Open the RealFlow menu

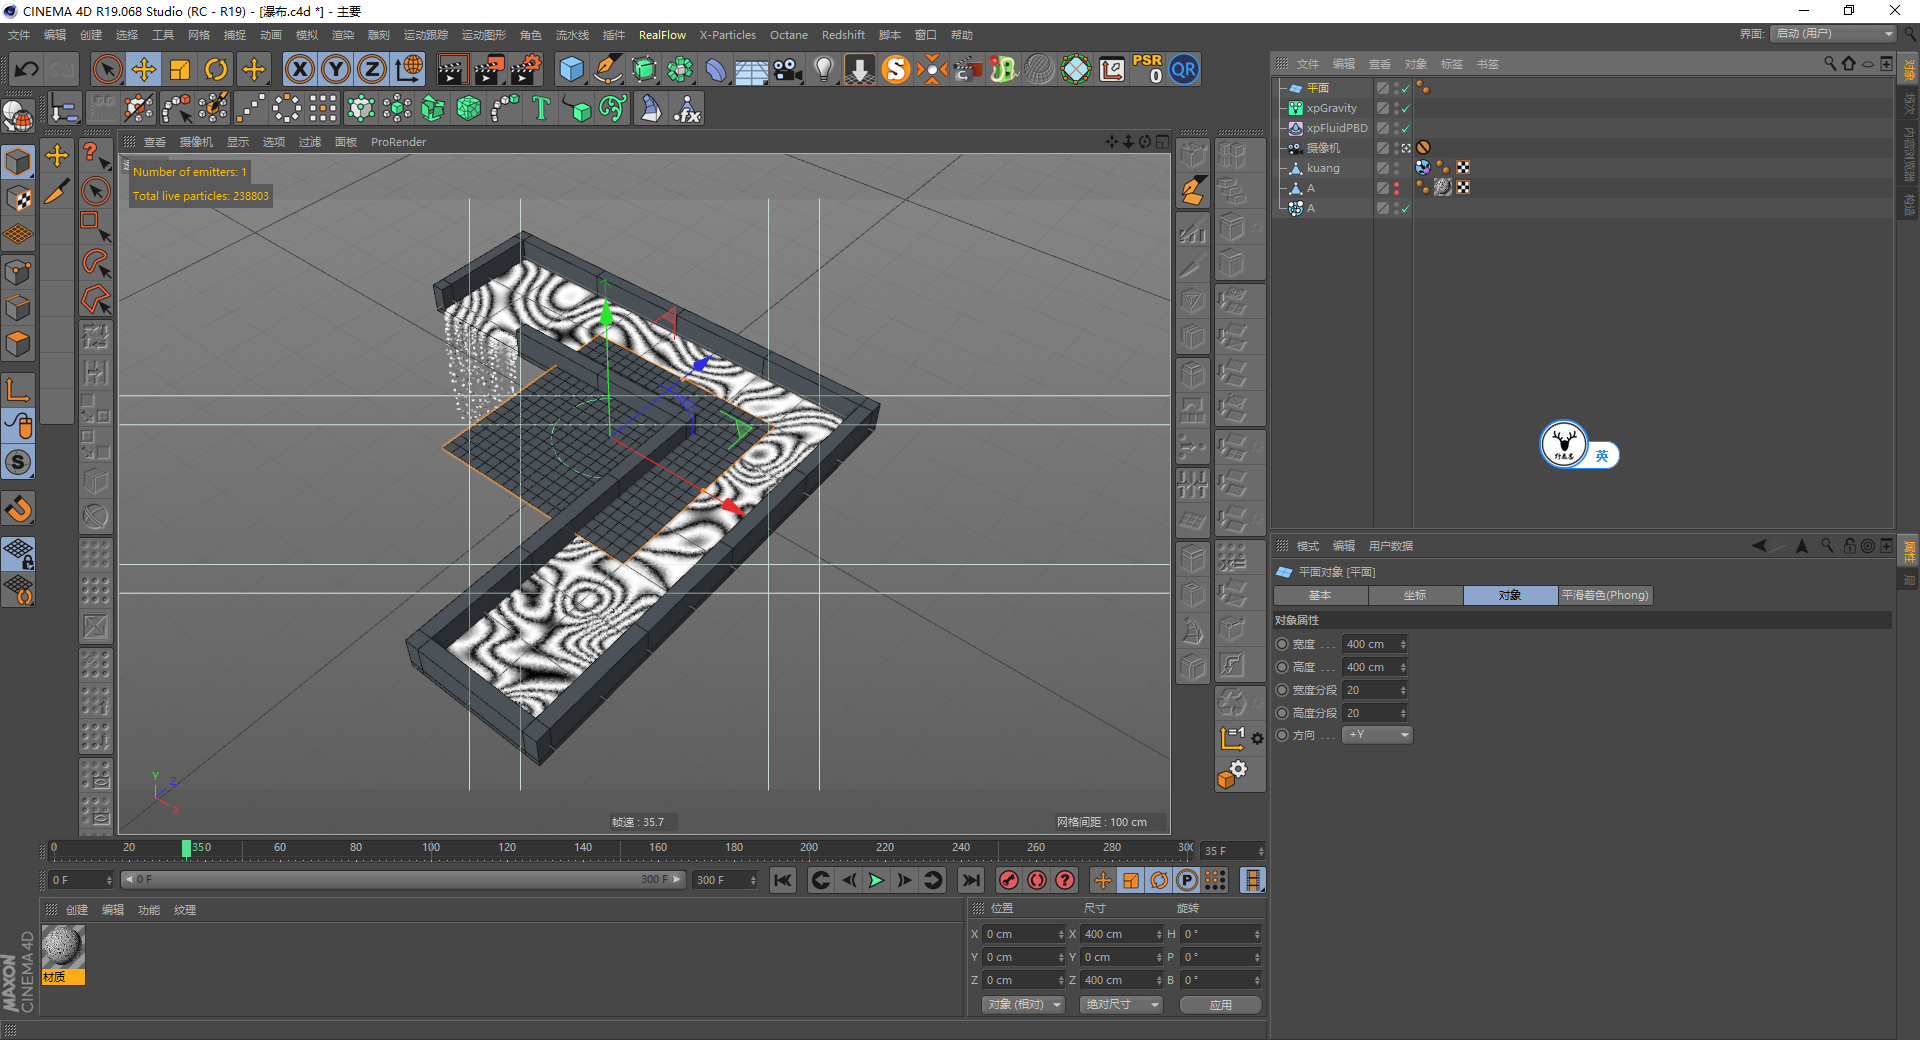[x=662, y=35]
